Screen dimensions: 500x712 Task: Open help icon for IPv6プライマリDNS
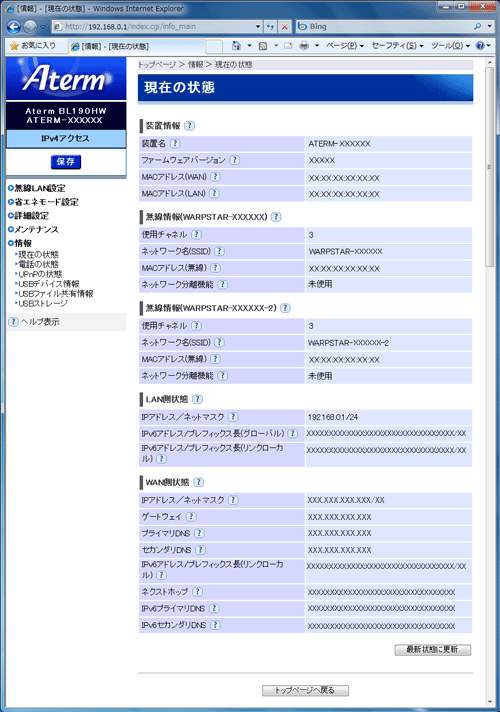(214, 608)
